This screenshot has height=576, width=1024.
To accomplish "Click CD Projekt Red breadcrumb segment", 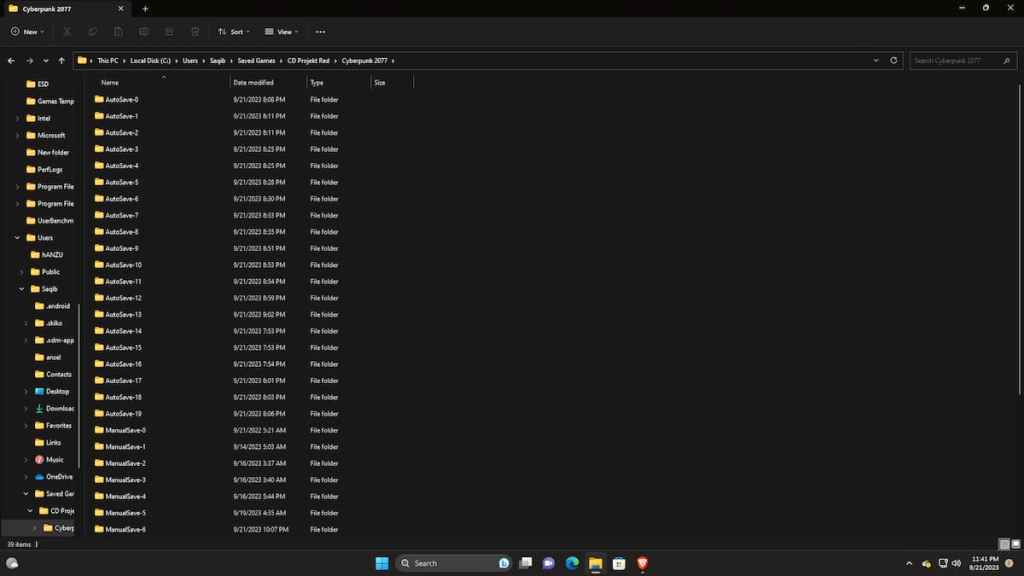I will coord(308,60).
